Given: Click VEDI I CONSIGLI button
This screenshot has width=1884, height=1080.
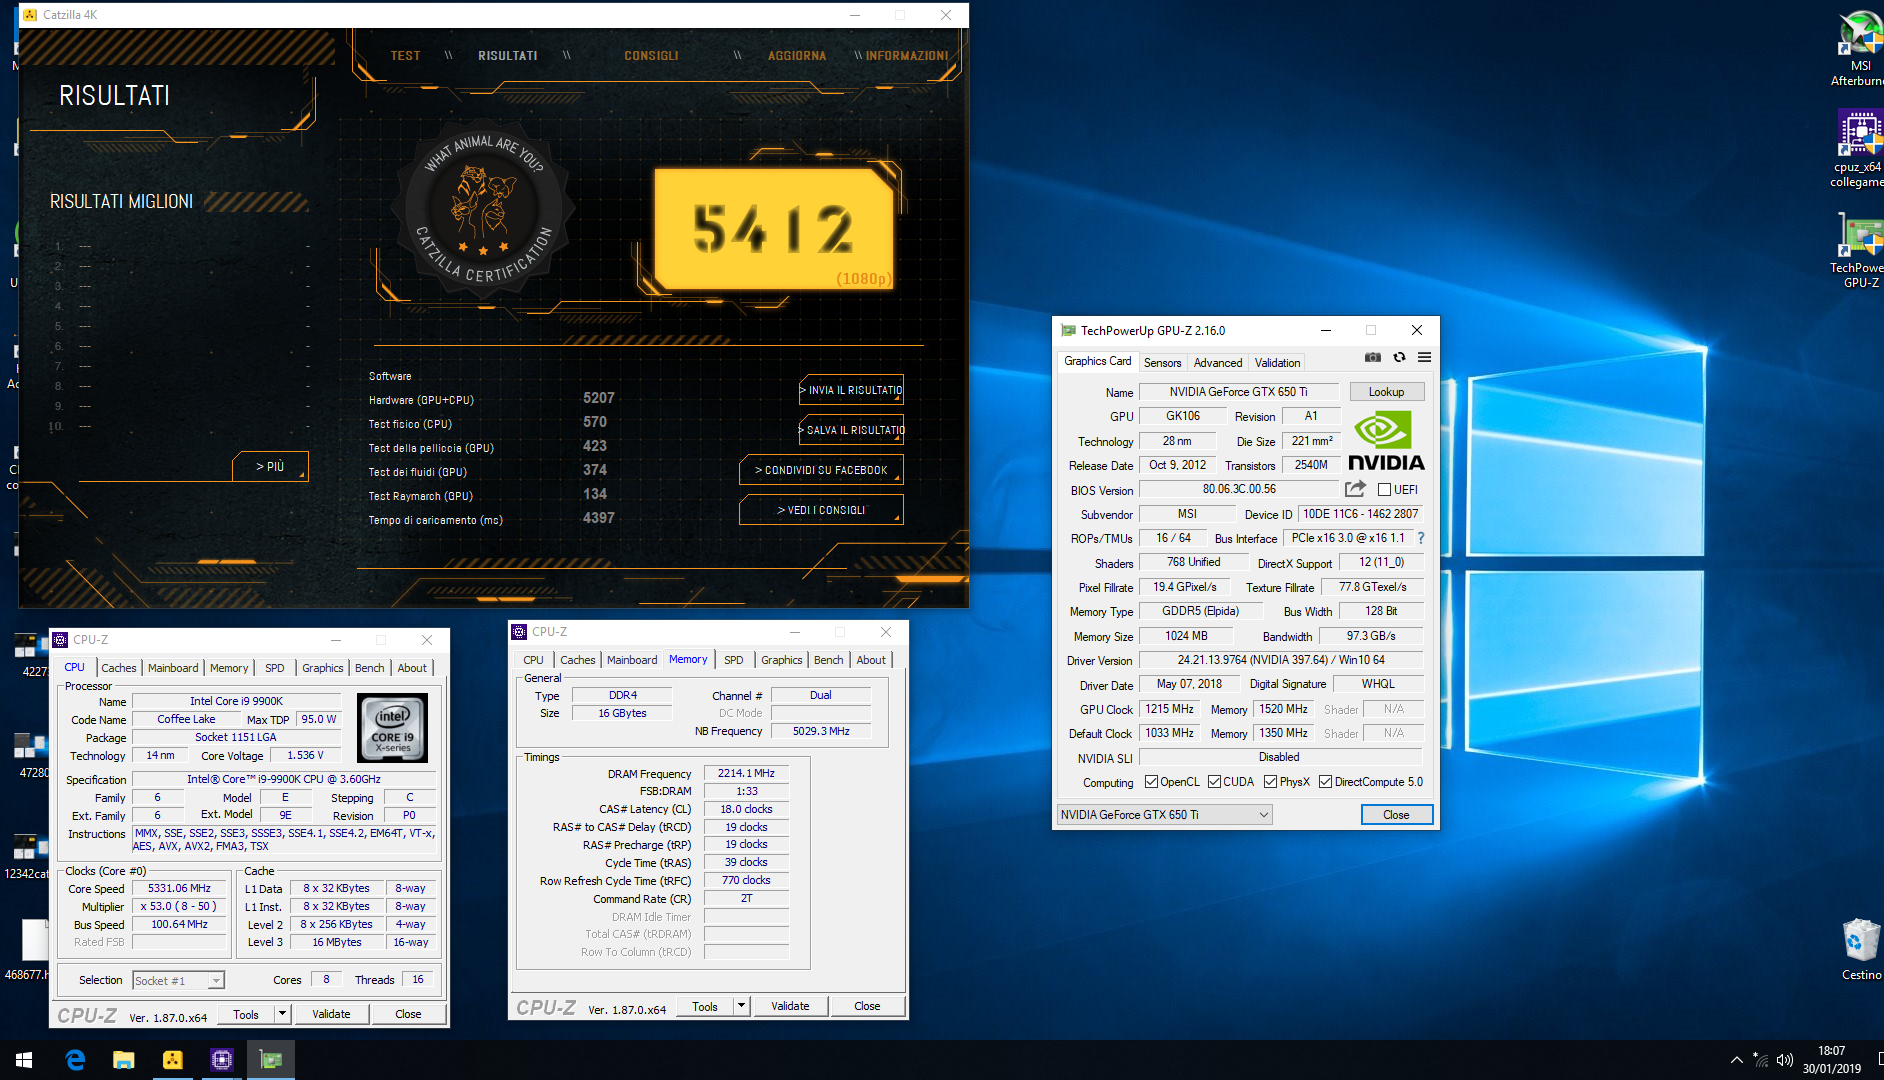Looking at the screenshot, I should (821, 510).
